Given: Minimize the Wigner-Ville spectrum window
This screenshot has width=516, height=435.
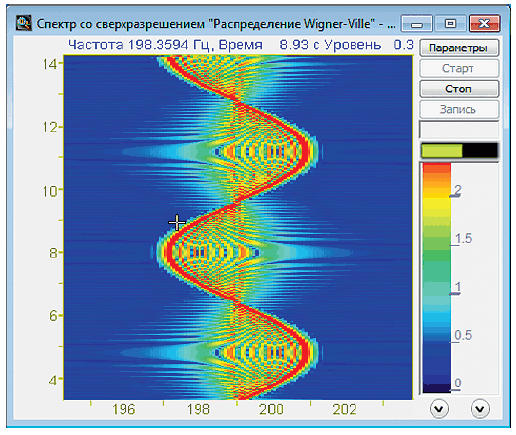Looking at the screenshot, I should click(x=417, y=24).
